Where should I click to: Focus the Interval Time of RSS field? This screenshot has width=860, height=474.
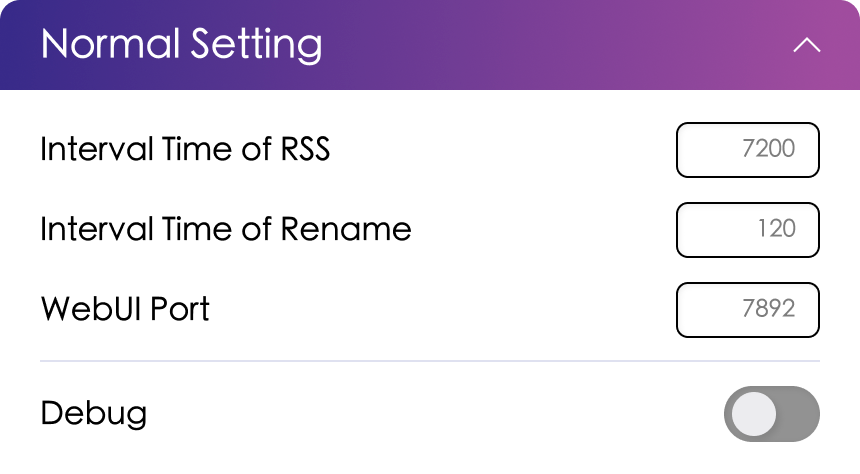[x=748, y=150]
